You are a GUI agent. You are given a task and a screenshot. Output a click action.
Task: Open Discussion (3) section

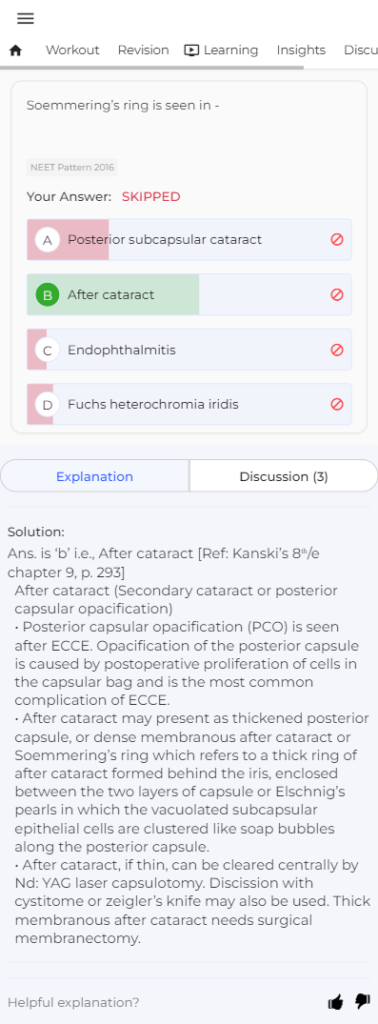tap(283, 476)
